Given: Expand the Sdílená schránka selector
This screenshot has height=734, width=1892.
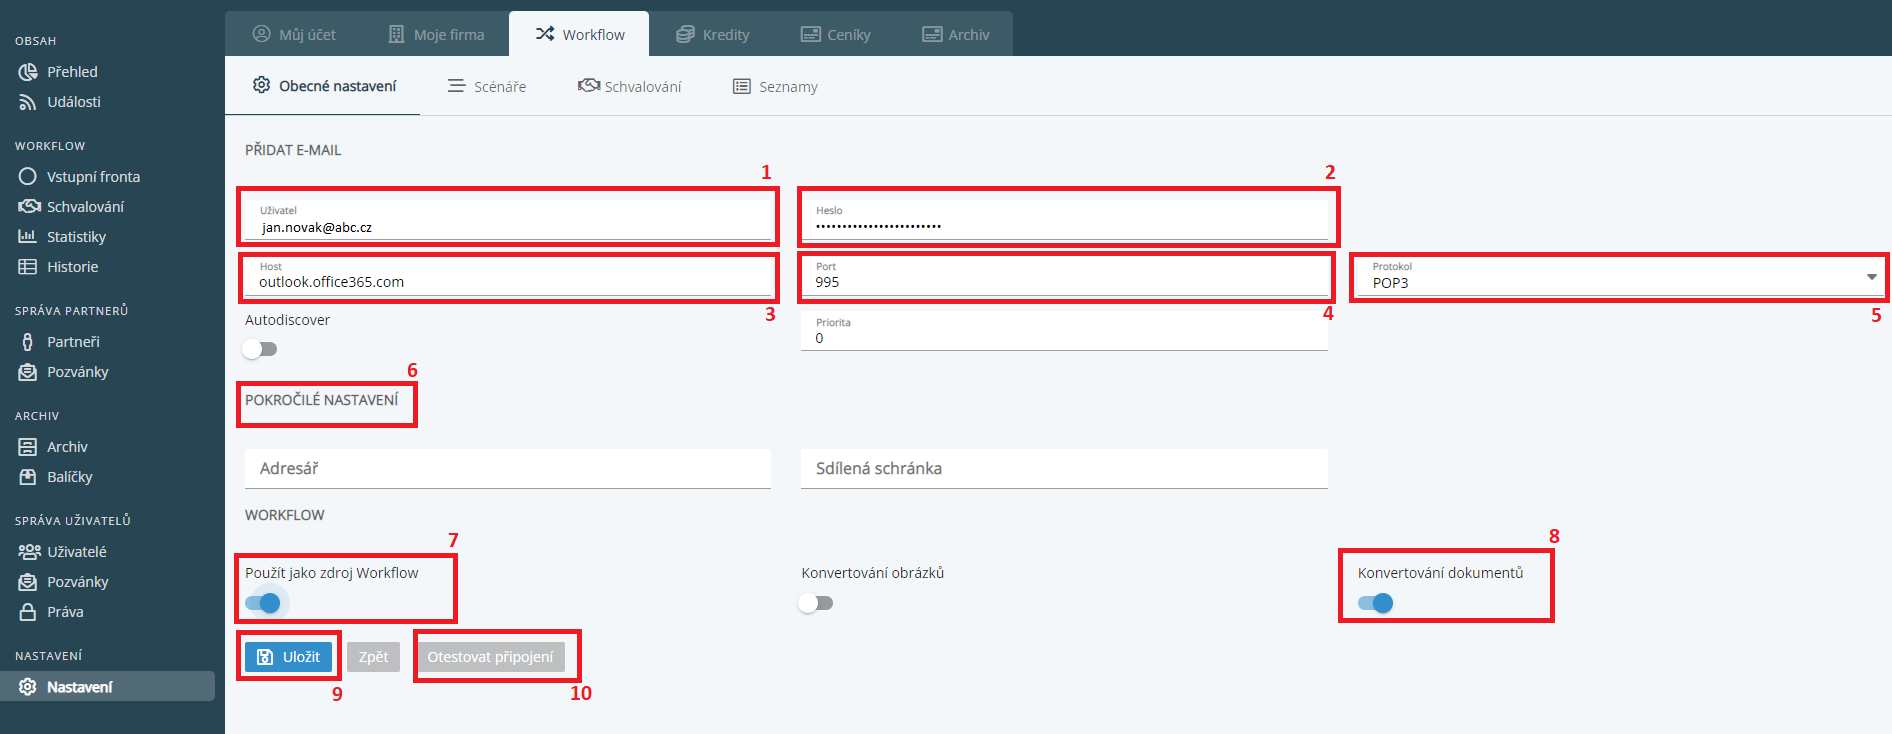Looking at the screenshot, I should click(1063, 468).
